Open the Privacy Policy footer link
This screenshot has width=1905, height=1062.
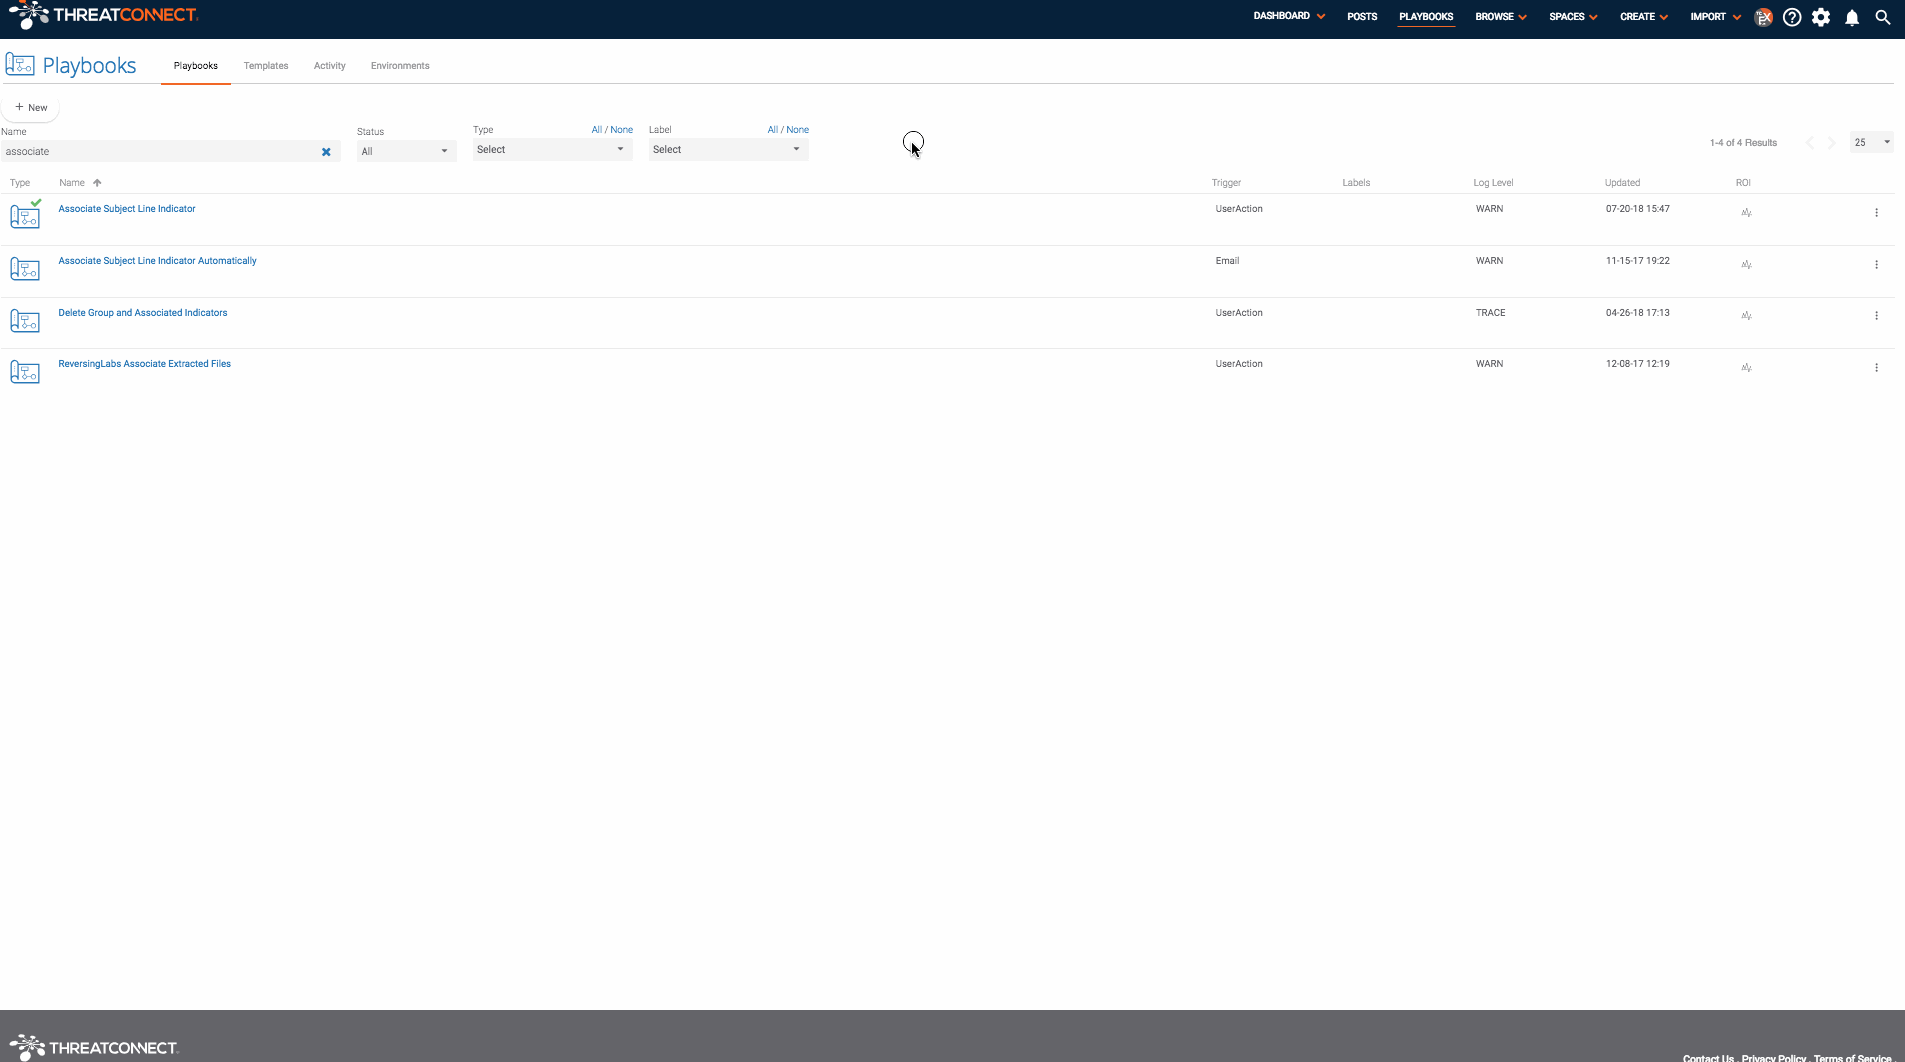click(1774, 1058)
